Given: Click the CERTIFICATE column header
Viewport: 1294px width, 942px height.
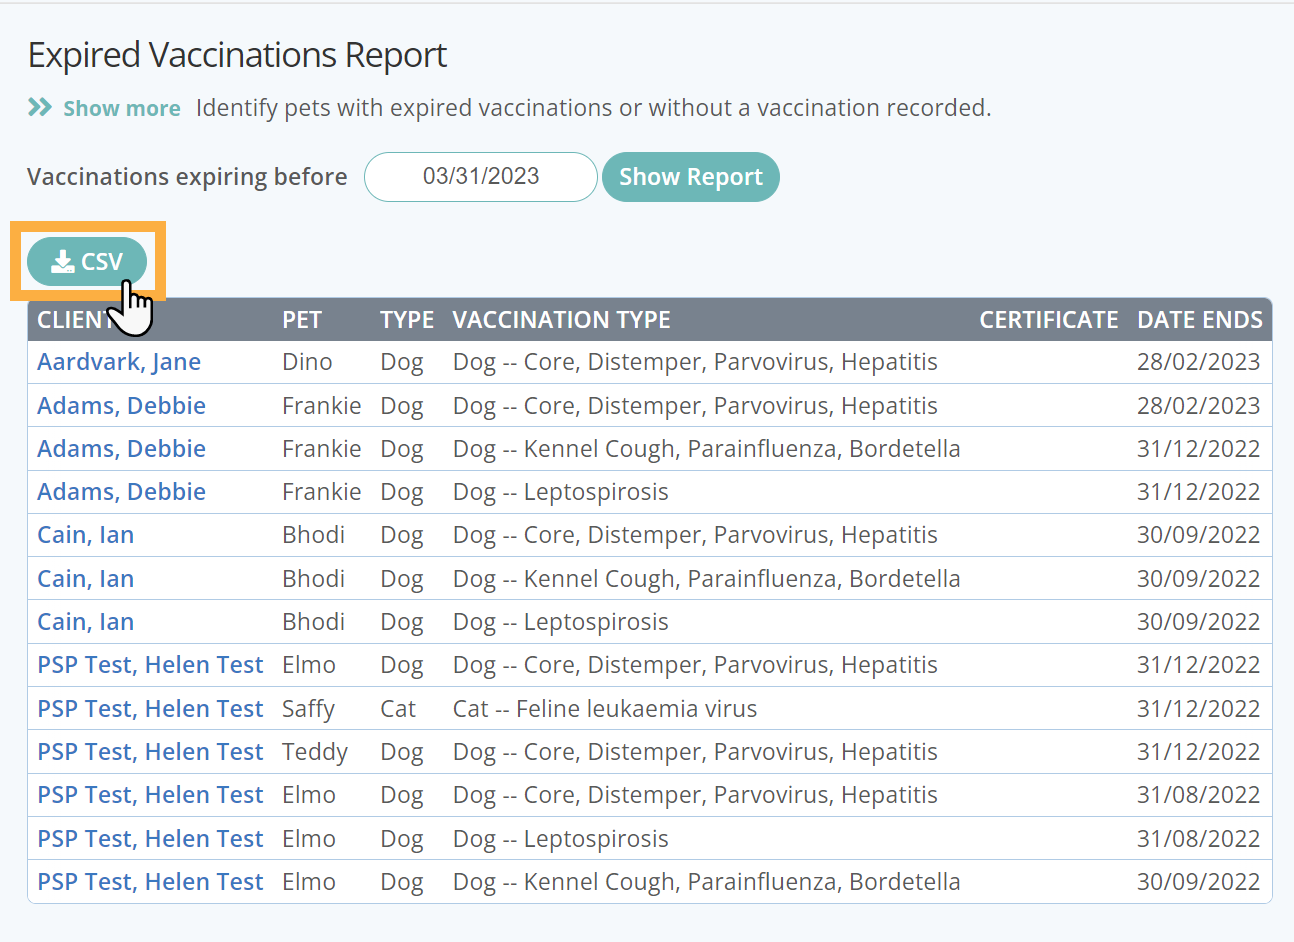Looking at the screenshot, I should [1048, 320].
